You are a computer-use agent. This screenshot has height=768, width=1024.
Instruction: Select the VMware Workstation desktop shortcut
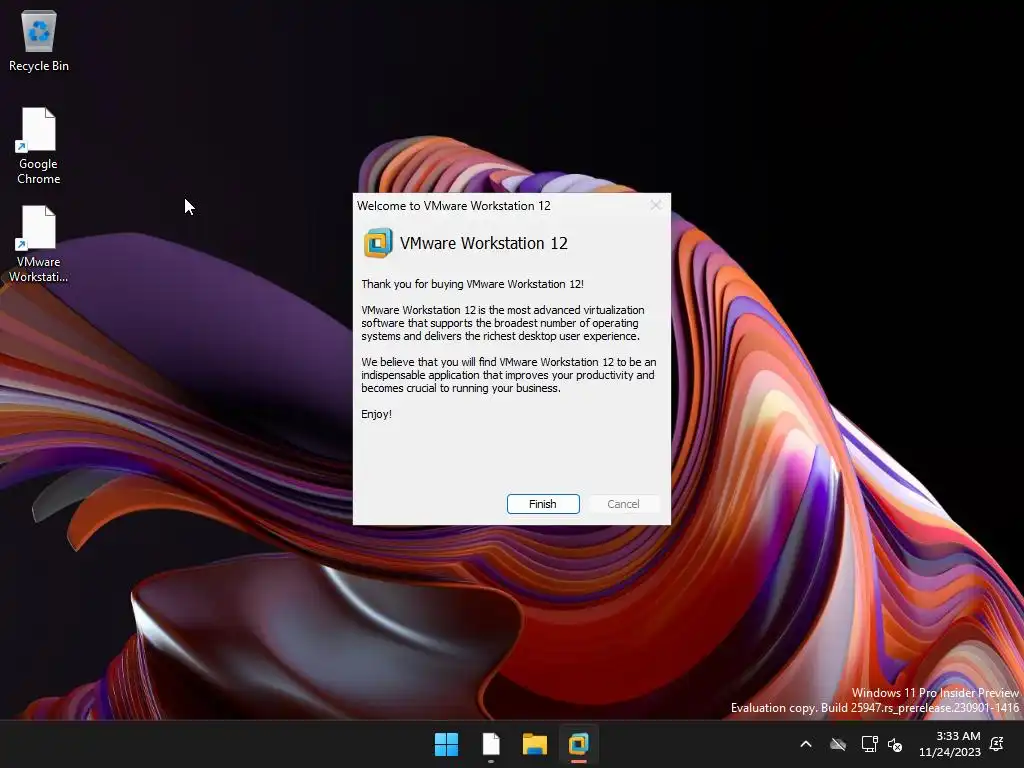coord(39,244)
